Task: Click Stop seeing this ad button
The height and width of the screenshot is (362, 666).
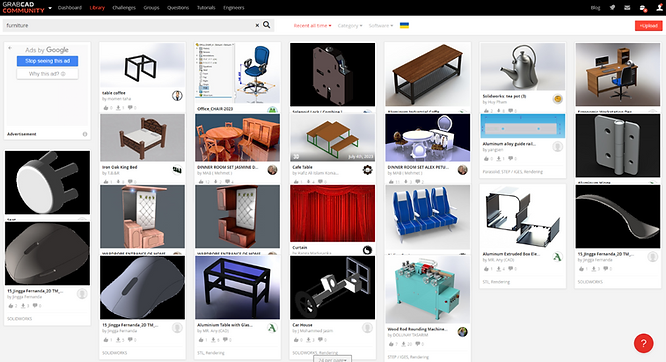Action: 47,61
